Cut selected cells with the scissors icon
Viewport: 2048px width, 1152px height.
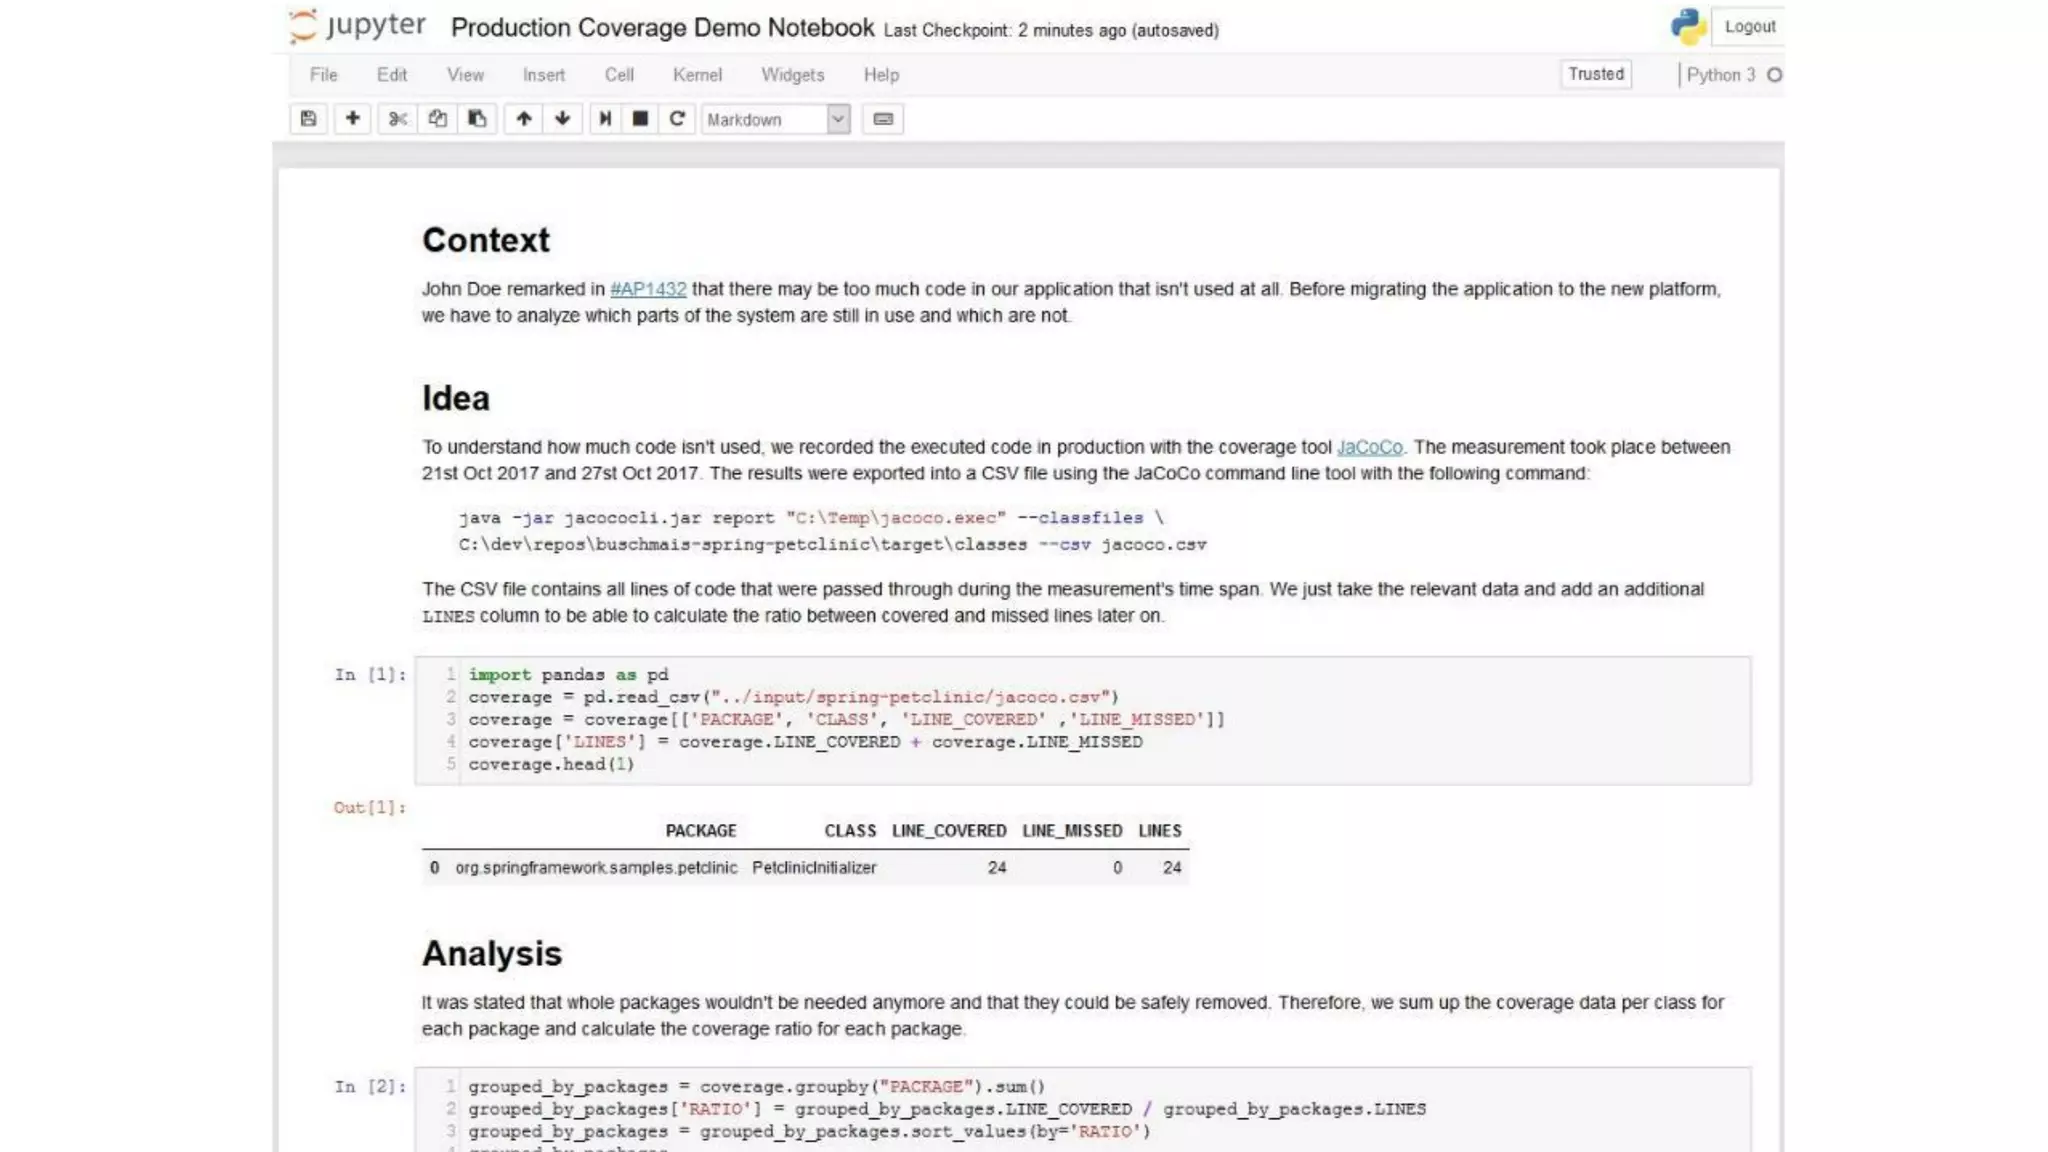[398, 119]
